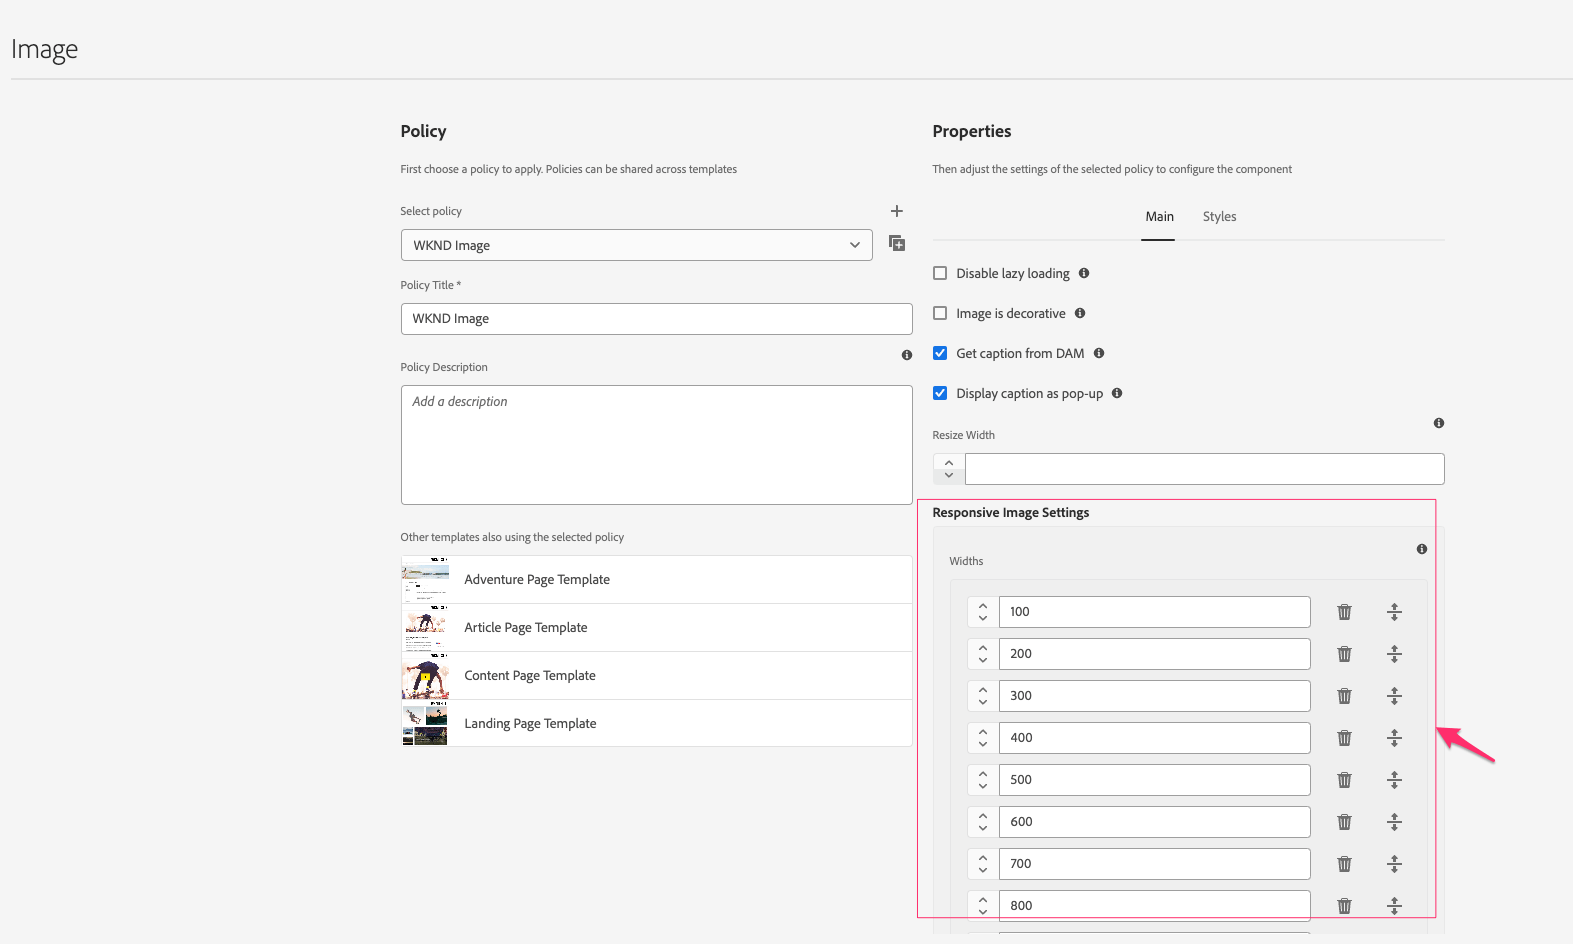Image resolution: width=1573 pixels, height=944 pixels.
Task: Show info for Policy Description
Action: (x=907, y=355)
